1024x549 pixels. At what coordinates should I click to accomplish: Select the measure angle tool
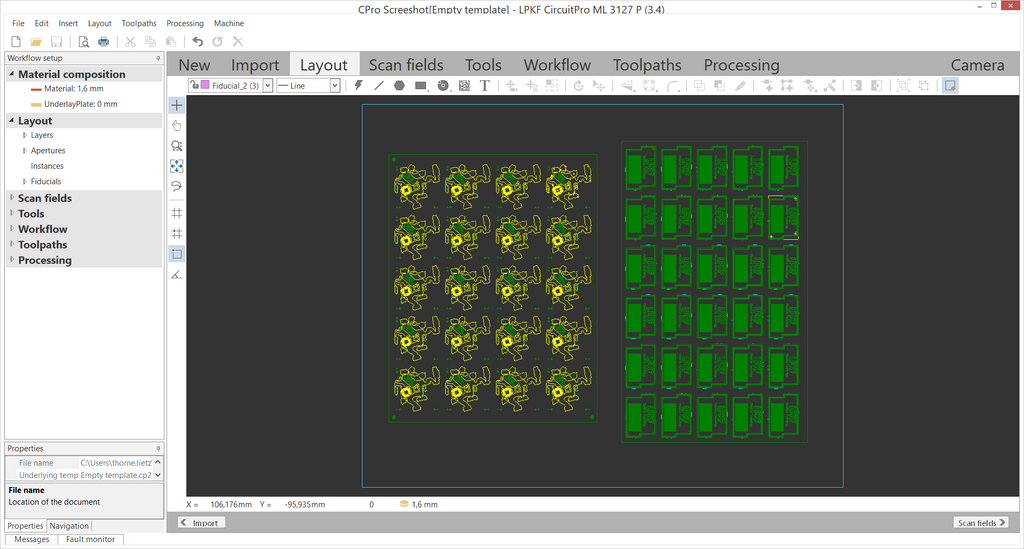point(177,274)
